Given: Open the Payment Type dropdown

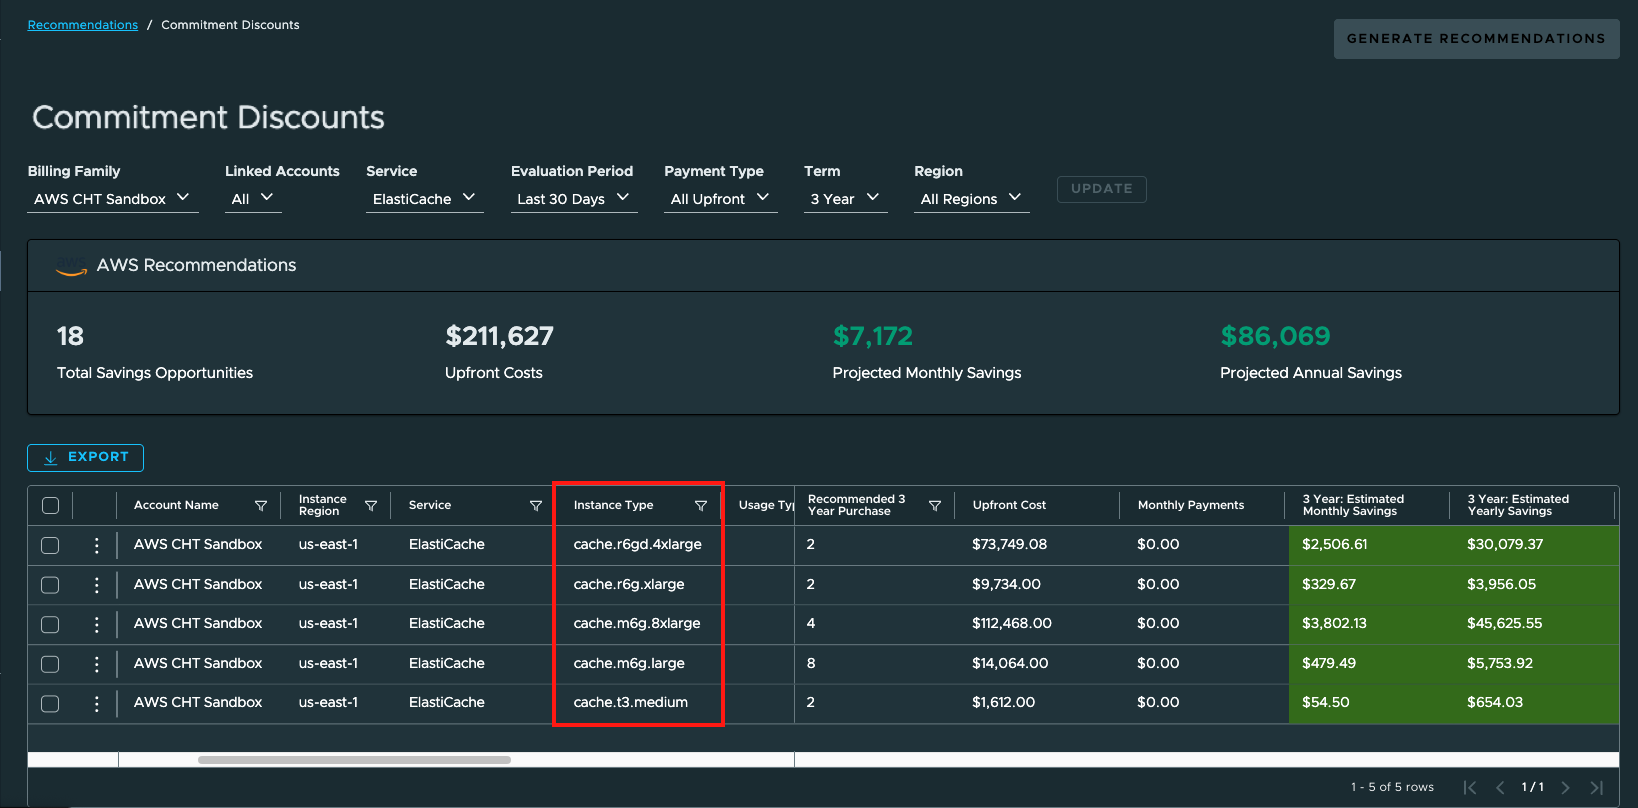Looking at the screenshot, I should 720,199.
